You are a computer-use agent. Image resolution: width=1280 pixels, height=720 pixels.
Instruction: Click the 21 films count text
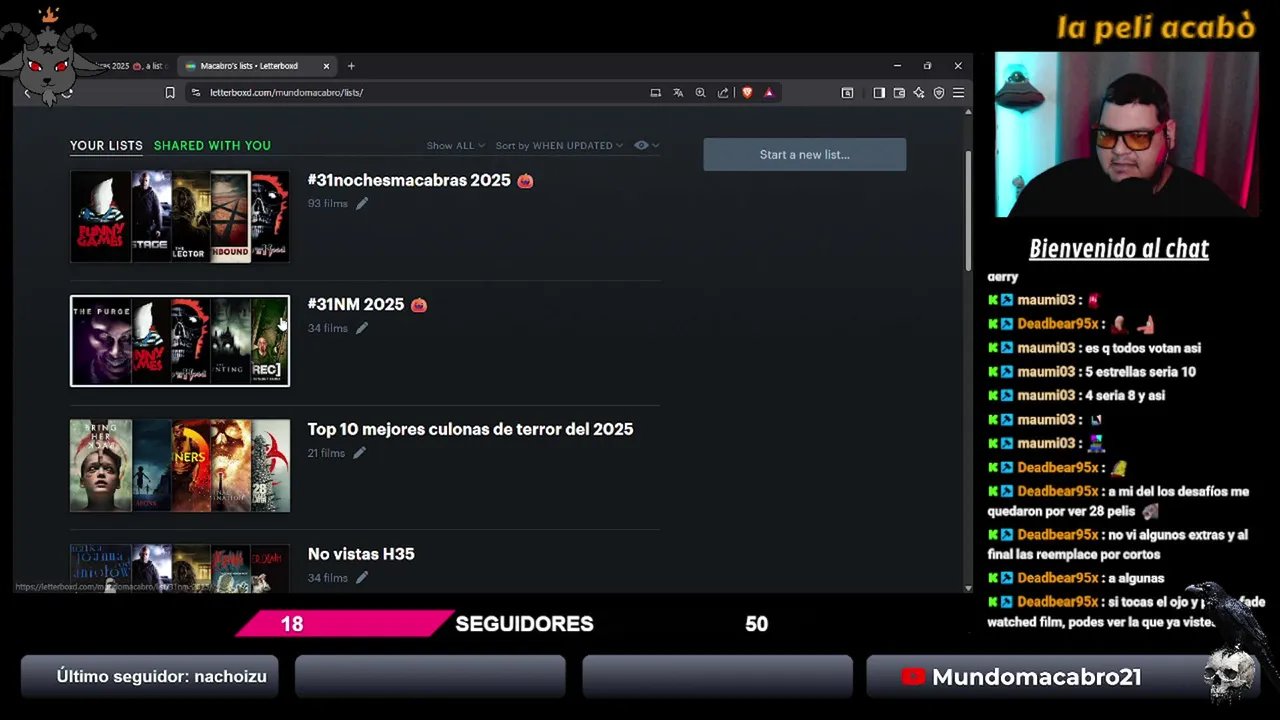point(326,453)
